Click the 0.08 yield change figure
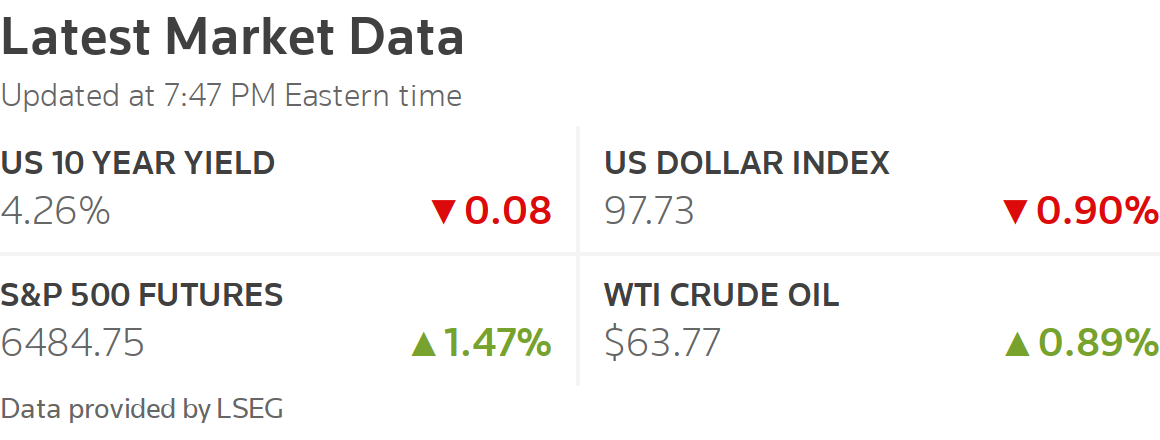Screen dimensions: 1160x440 [x=508, y=211]
